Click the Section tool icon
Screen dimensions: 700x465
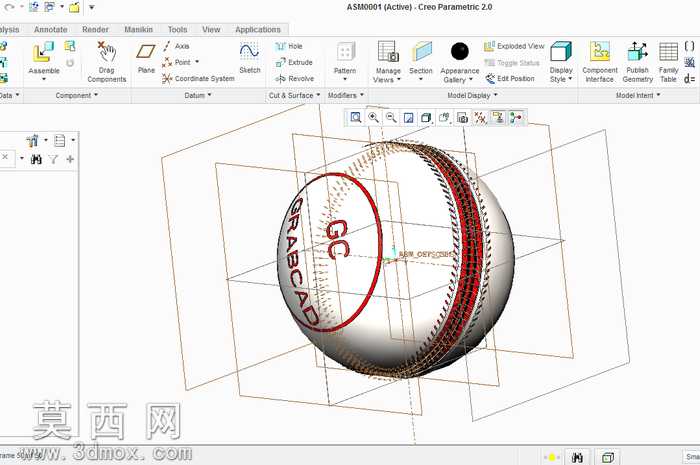click(x=421, y=52)
